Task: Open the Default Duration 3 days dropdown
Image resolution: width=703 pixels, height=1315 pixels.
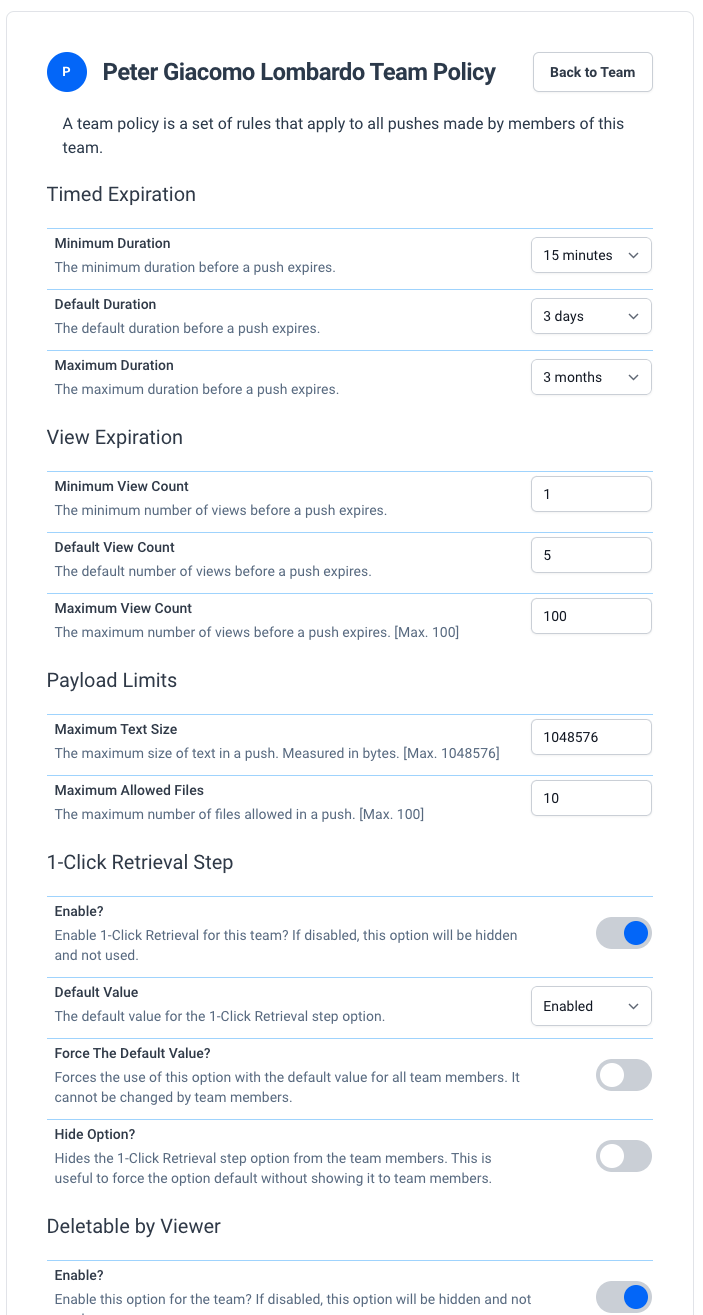Action: click(591, 316)
